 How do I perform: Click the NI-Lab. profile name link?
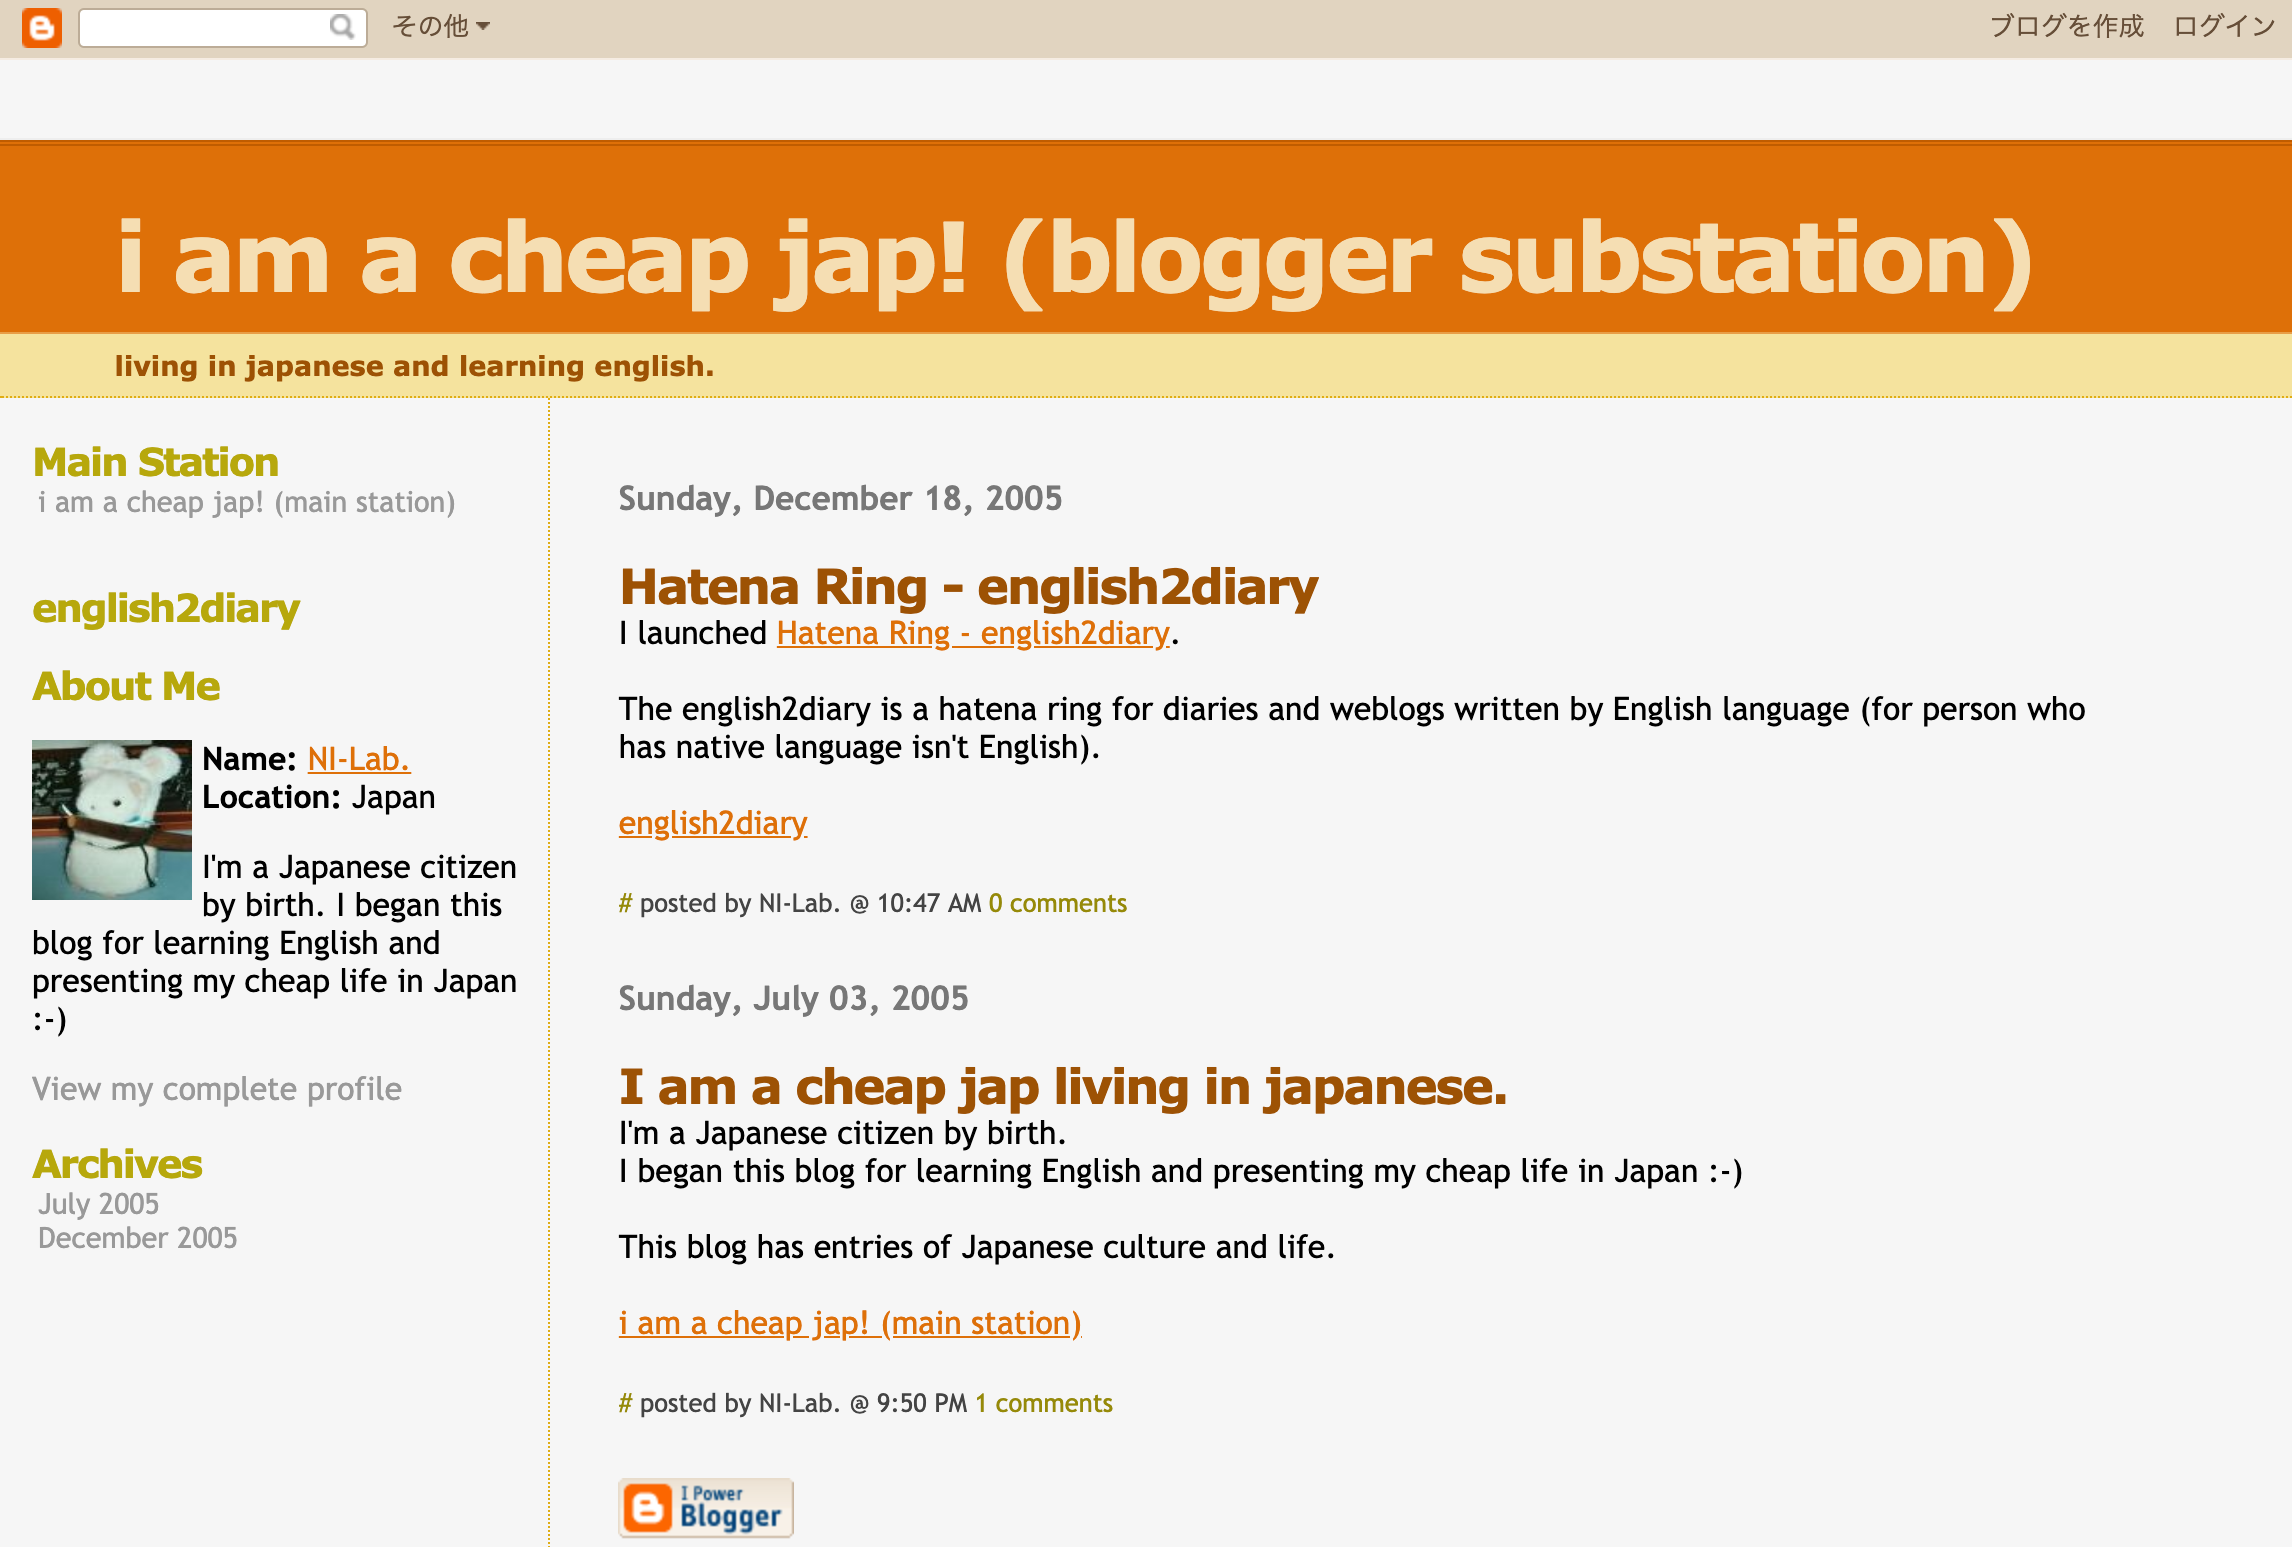tap(359, 759)
